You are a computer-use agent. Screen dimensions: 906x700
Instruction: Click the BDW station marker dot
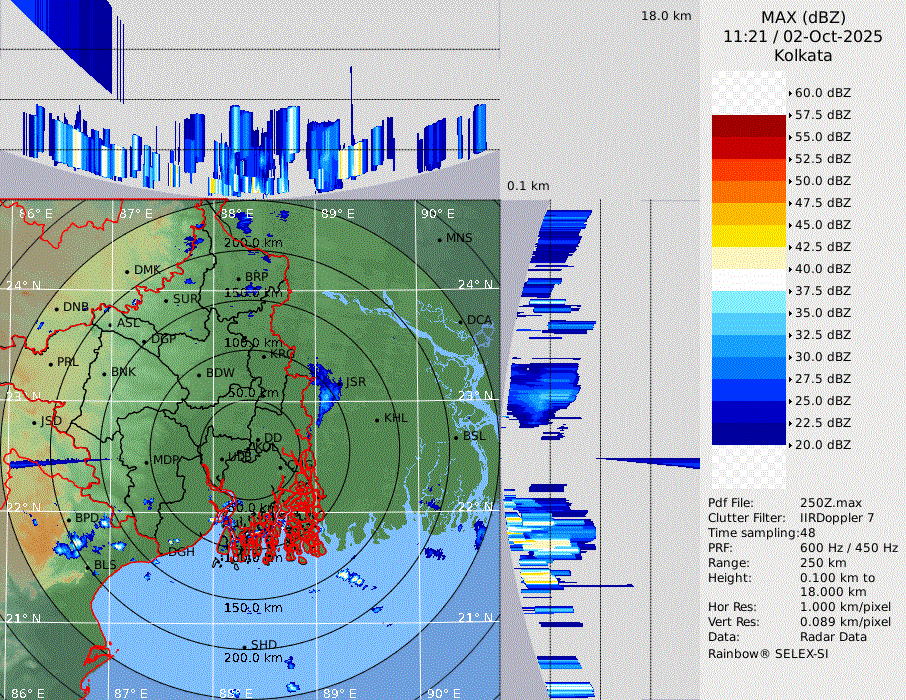[x=200, y=374]
